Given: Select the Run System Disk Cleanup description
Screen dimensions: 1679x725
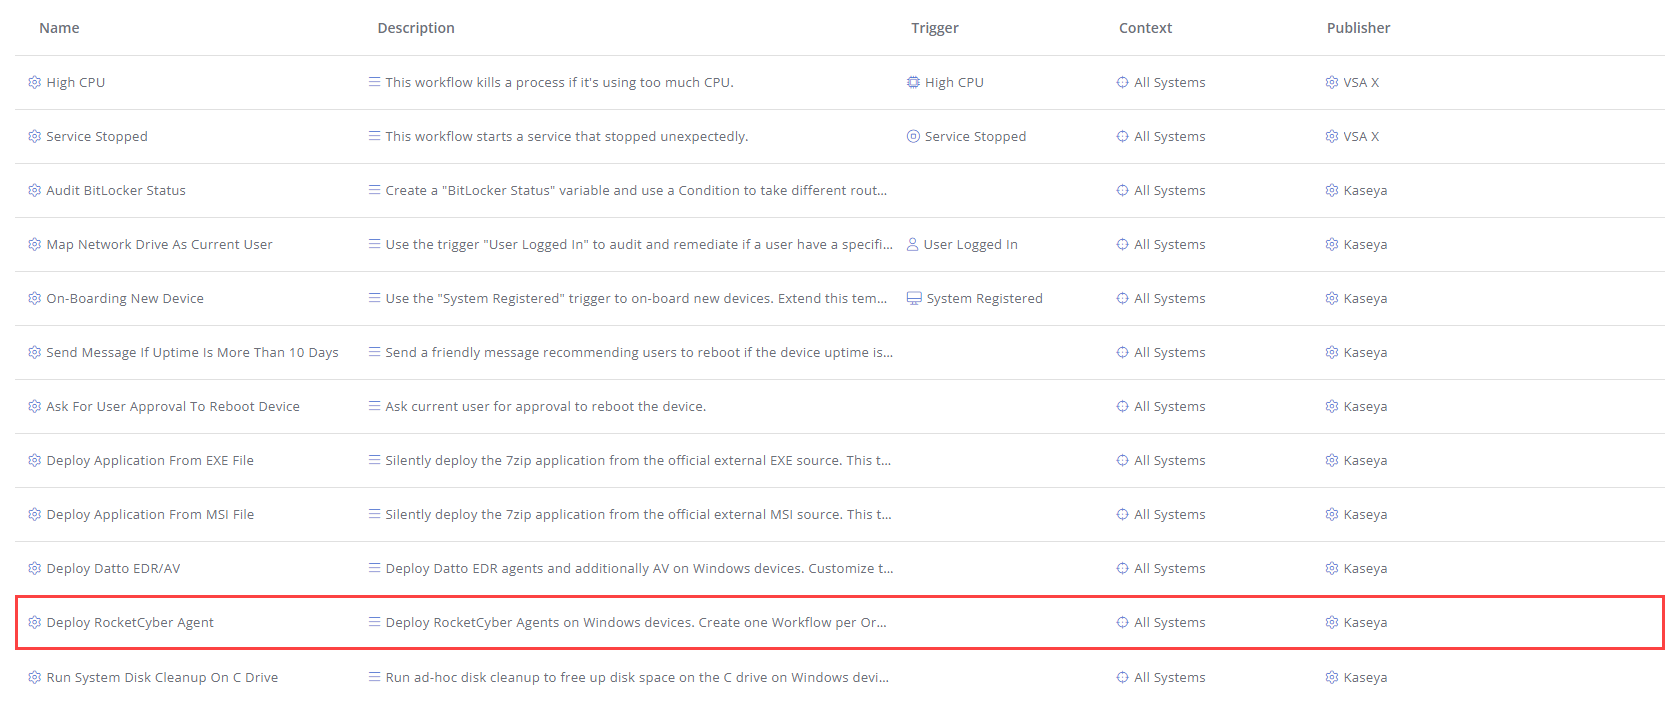Looking at the screenshot, I should point(637,677).
